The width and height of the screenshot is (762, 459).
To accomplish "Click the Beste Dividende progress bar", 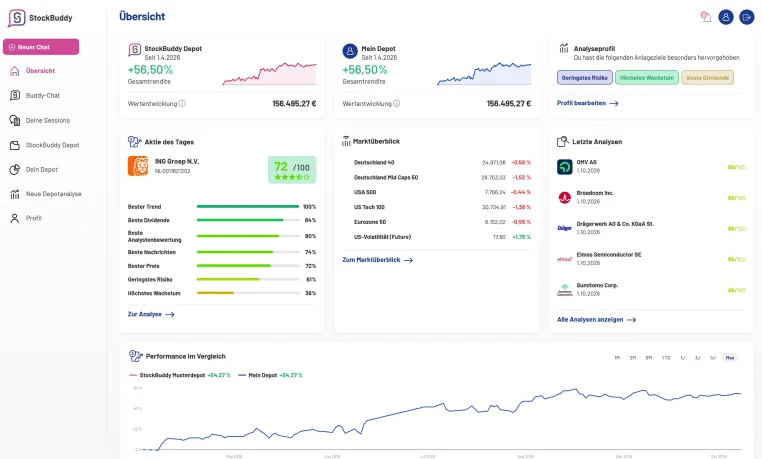I will [248, 220].
